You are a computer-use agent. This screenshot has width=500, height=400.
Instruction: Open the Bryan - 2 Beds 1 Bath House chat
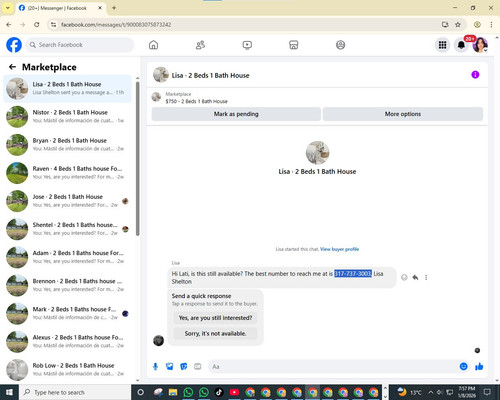click(x=67, y=145)
